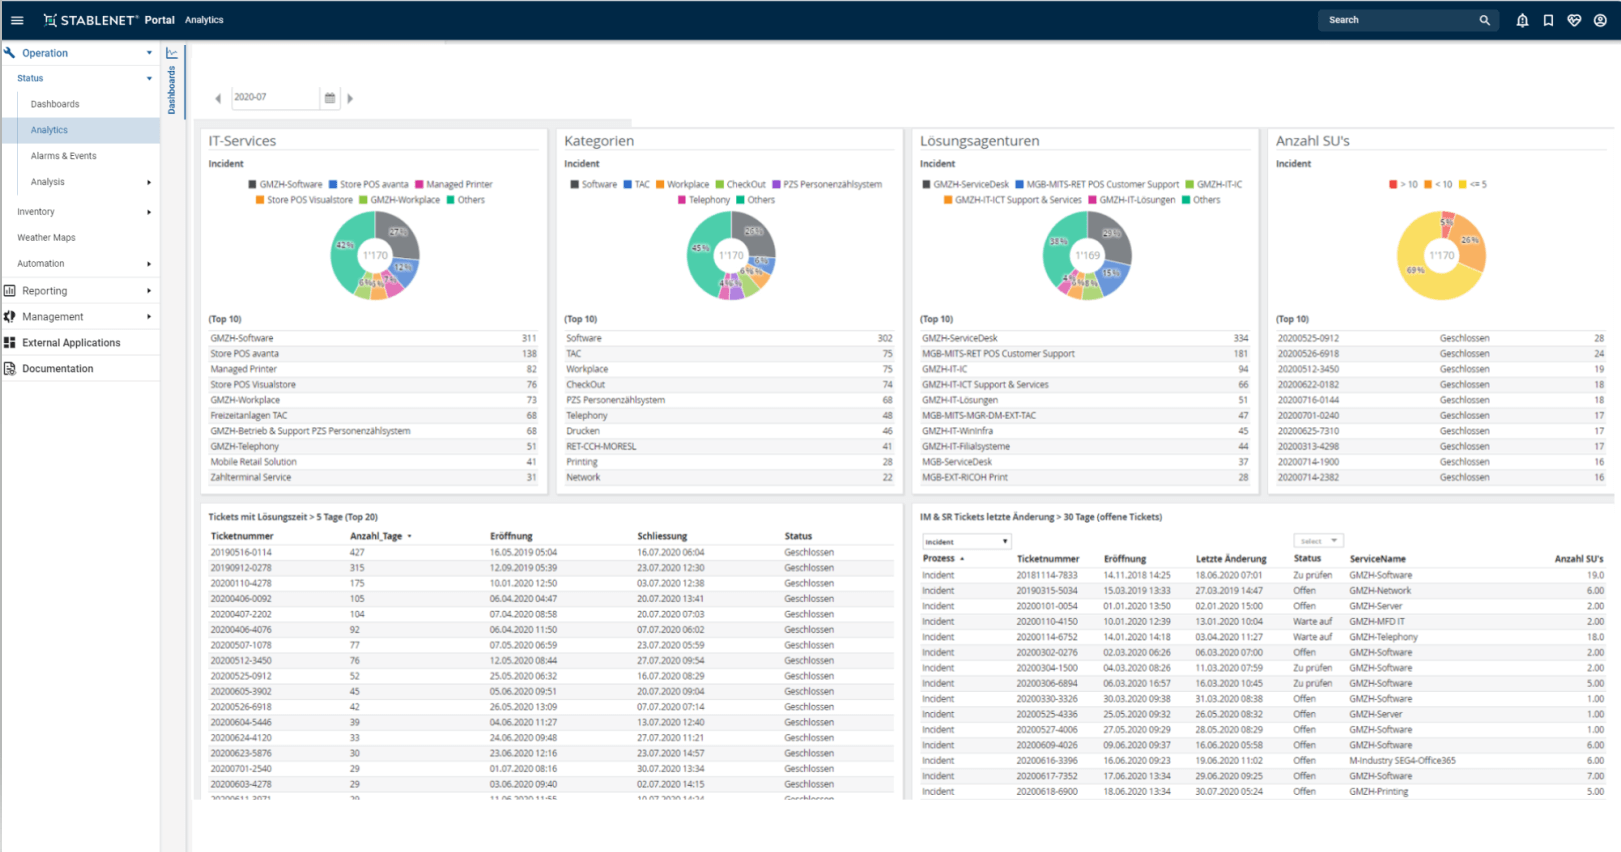Click the dashboards chart icon
This screenshot has height=852, width=1621.
click(x=172, y=53)
